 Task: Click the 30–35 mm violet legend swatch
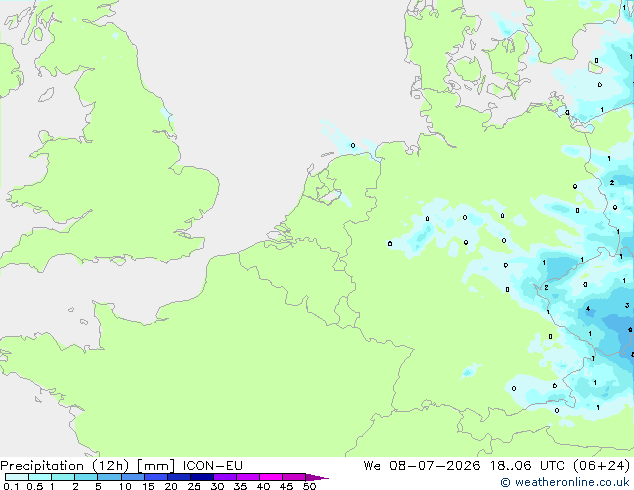(x=225, y=477)
